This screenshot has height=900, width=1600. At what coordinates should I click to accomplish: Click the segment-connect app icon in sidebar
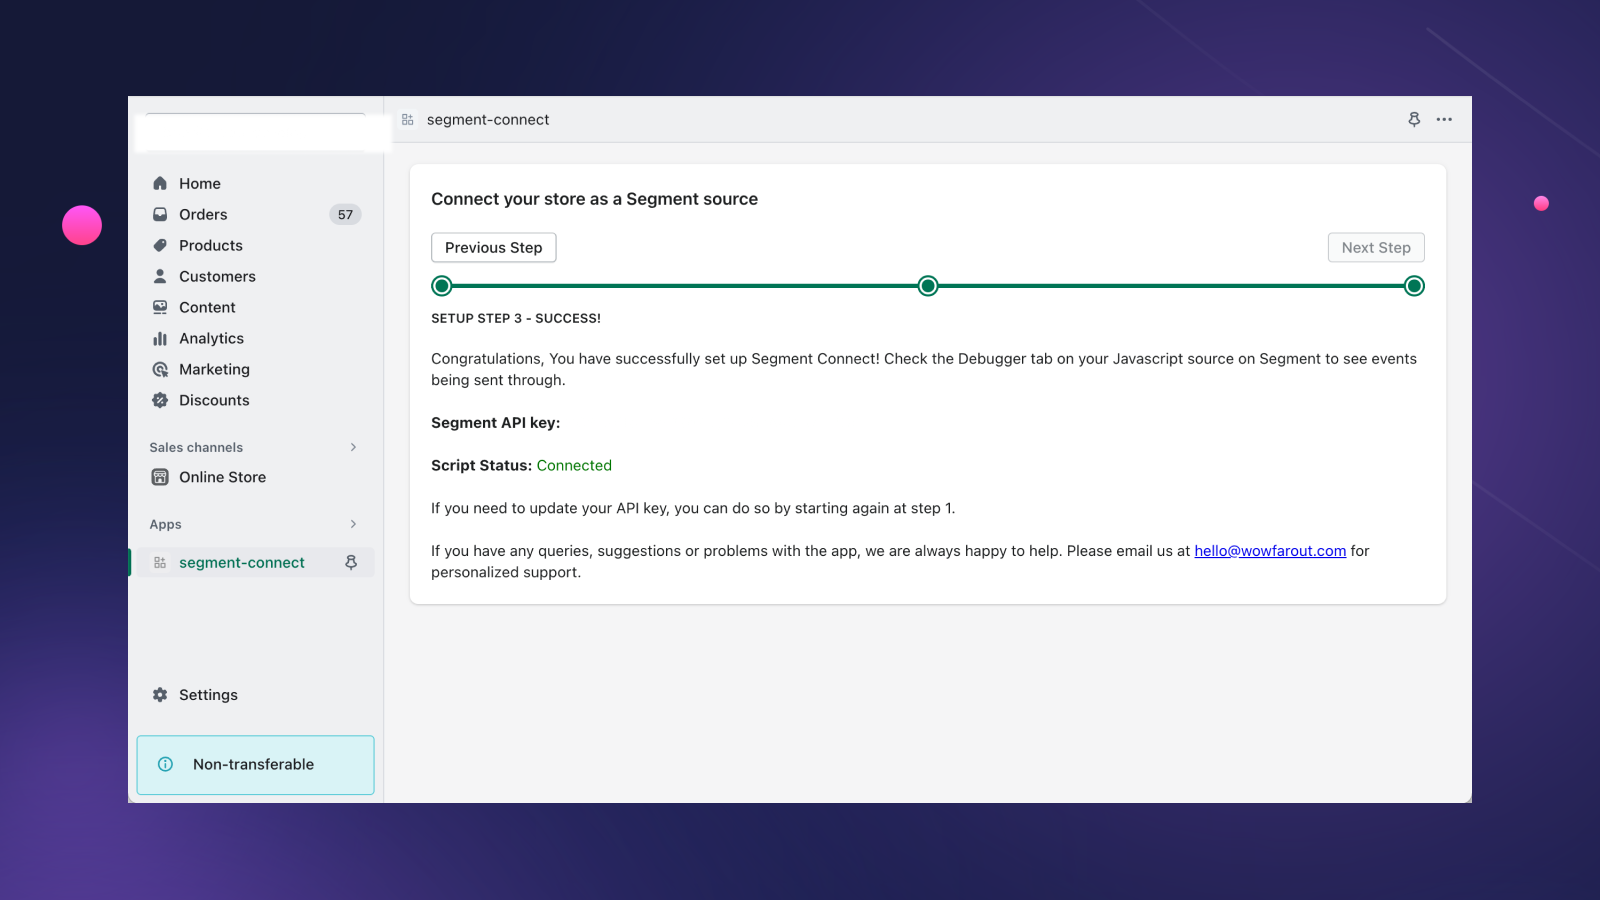(160, 563)
